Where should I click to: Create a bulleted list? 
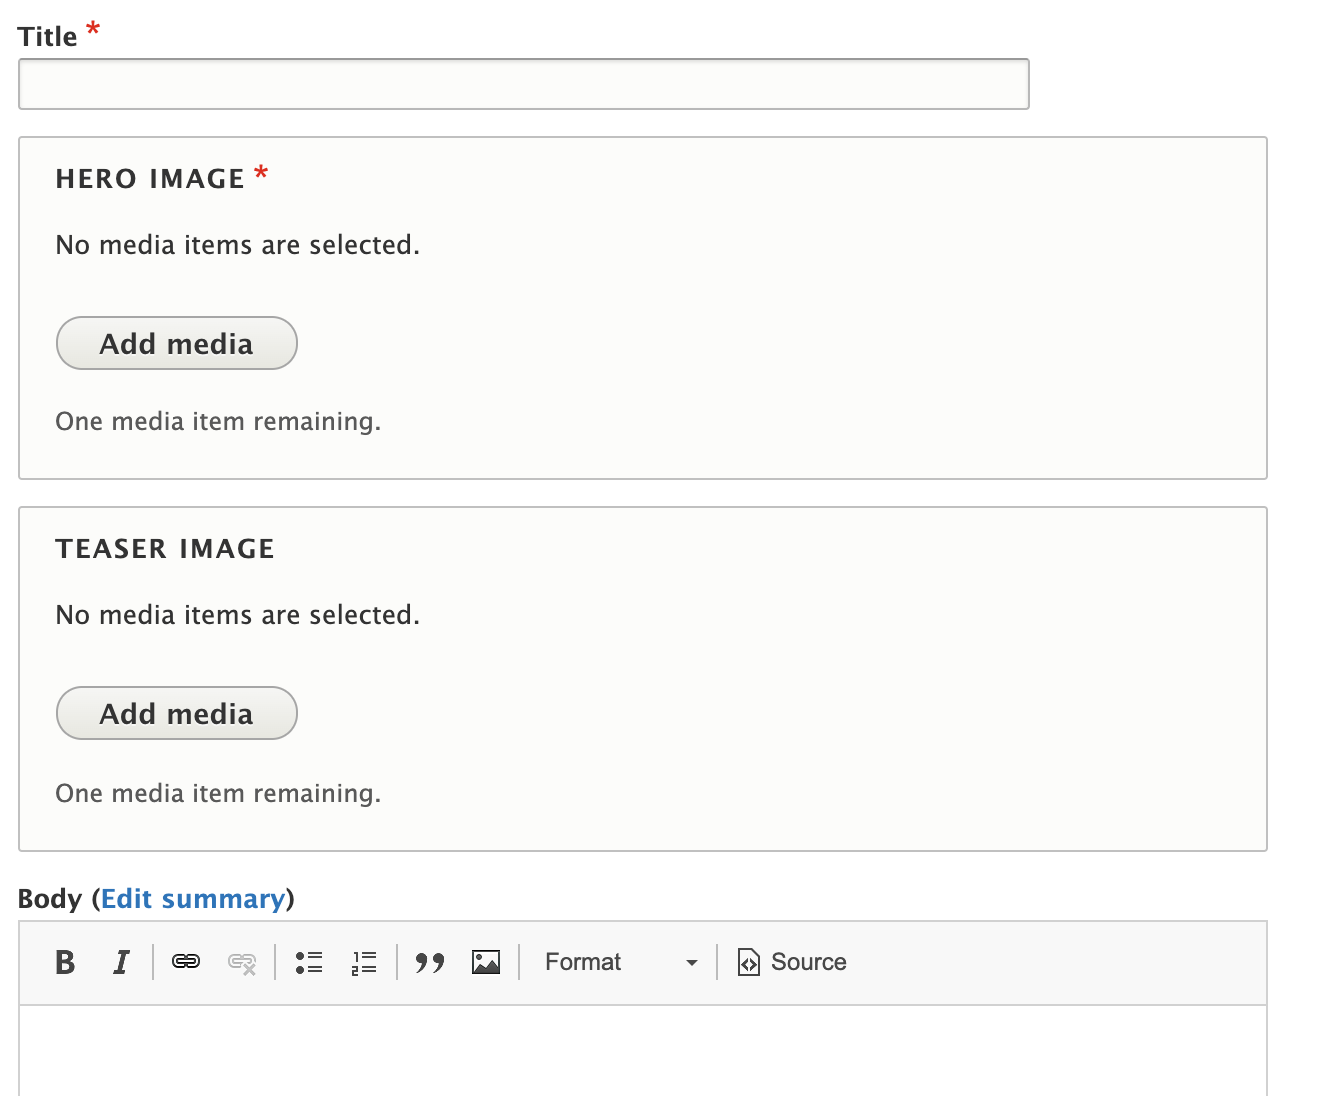[x=309, y=962]
